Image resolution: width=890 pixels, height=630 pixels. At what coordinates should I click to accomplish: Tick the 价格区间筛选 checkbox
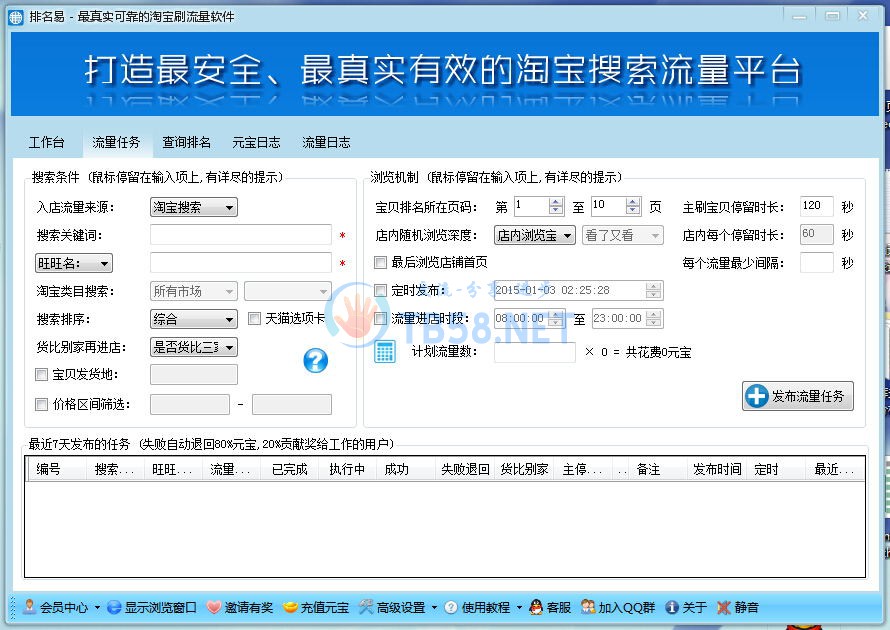[41, 404]
